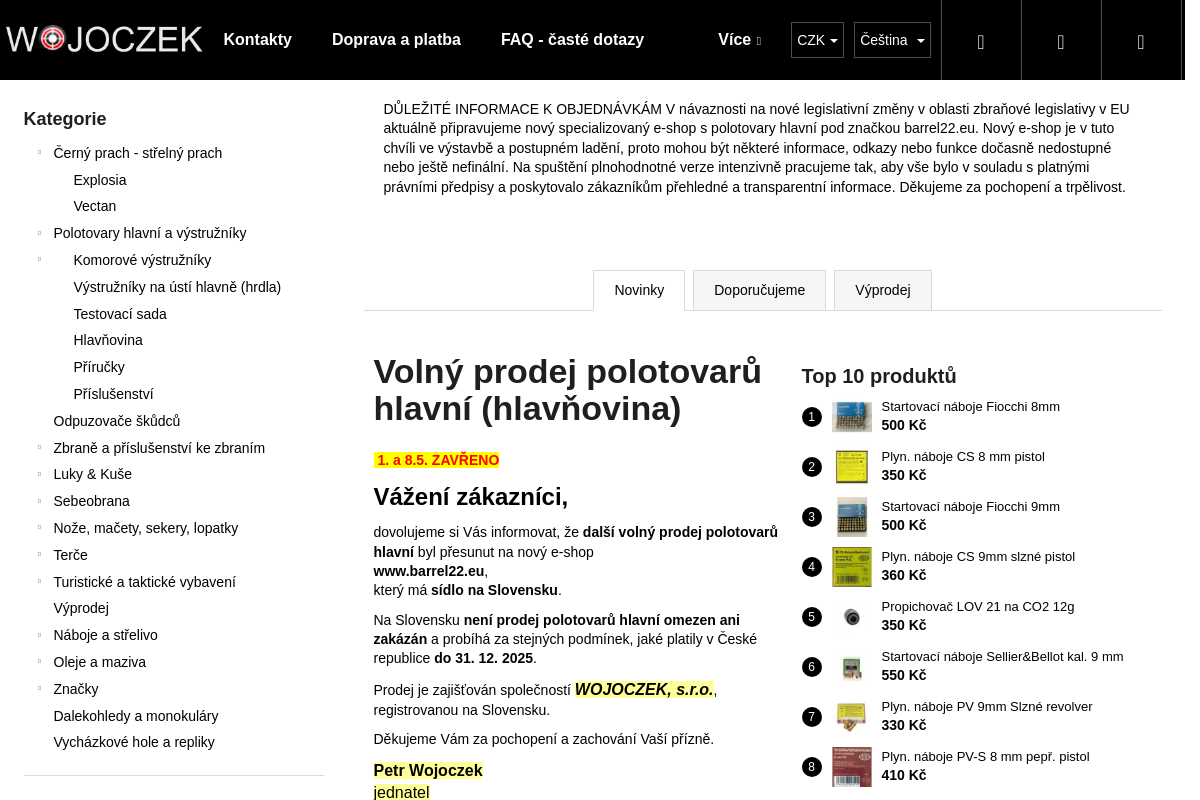
Task: Select the Vectan subcategory
Action: (x=95, y=206)
